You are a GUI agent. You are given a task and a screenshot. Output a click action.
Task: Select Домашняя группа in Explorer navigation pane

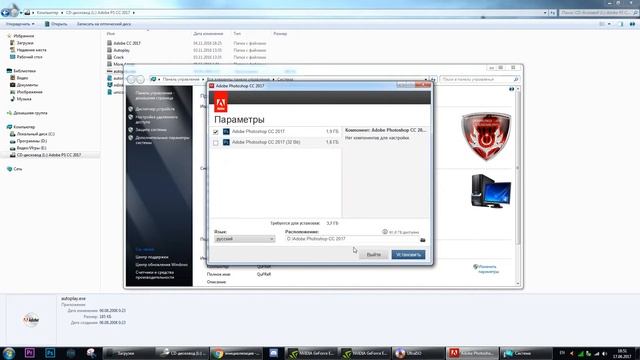(x=30, y=113)
